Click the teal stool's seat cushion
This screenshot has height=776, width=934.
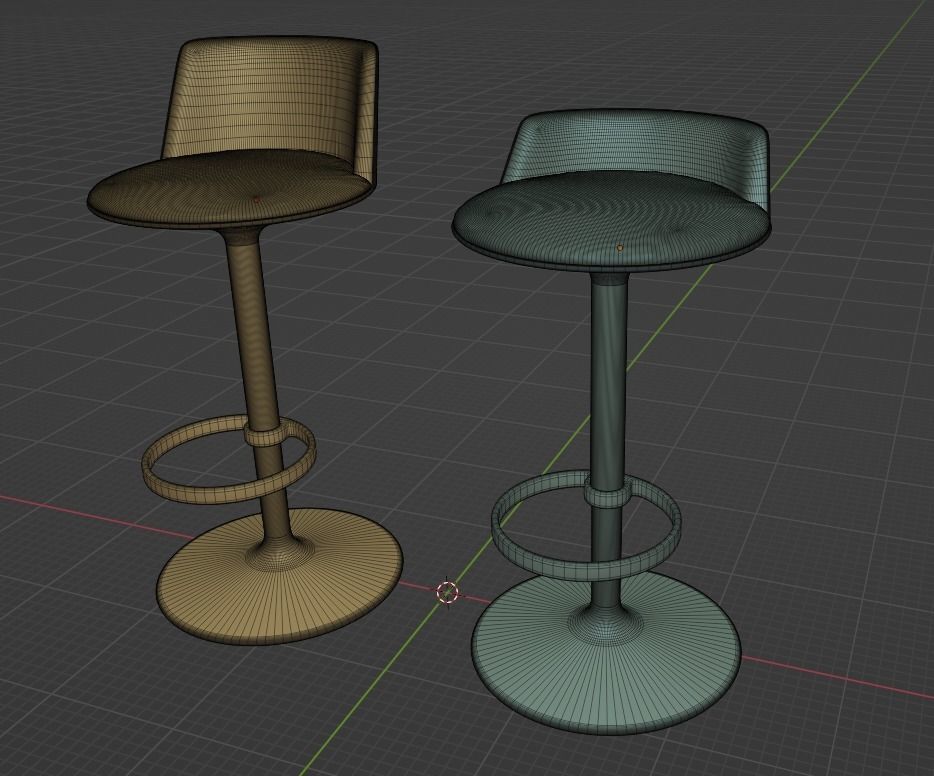pyautogui.click(x=611, y=220)
